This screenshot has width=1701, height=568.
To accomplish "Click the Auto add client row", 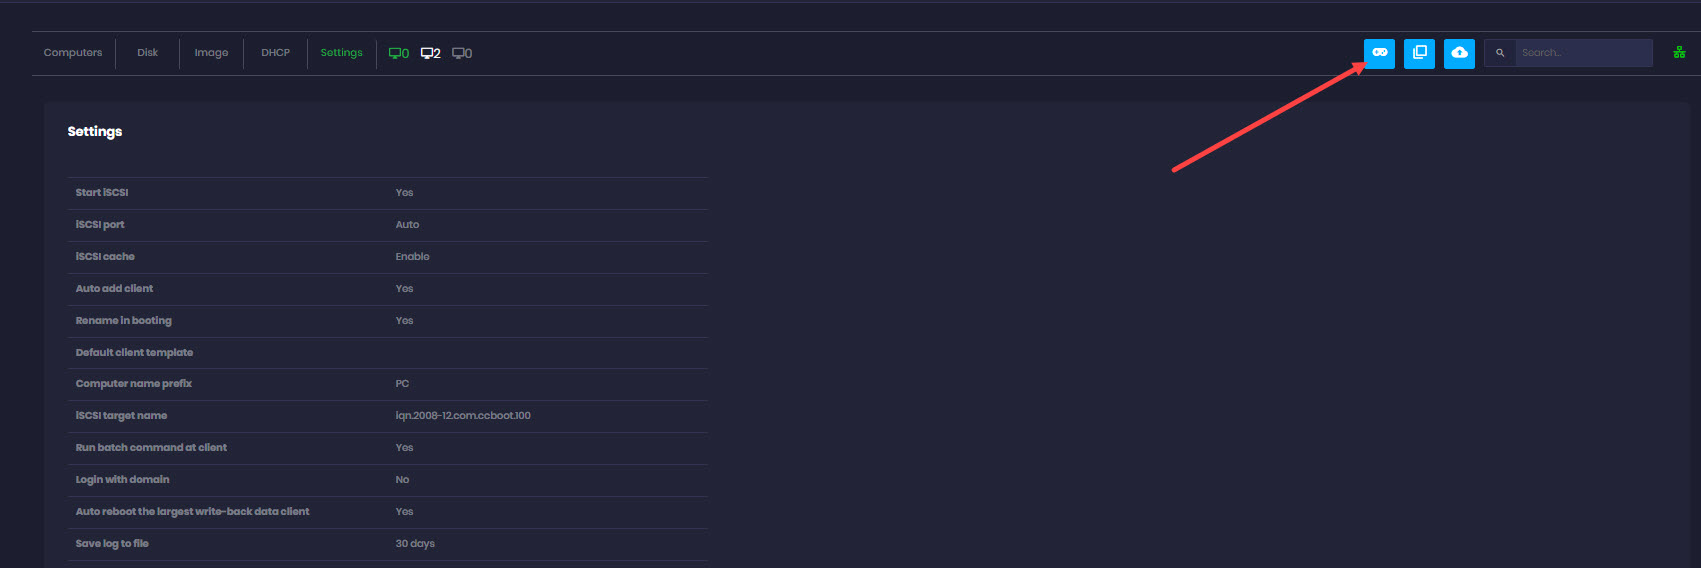I will [x=387, y=289].
